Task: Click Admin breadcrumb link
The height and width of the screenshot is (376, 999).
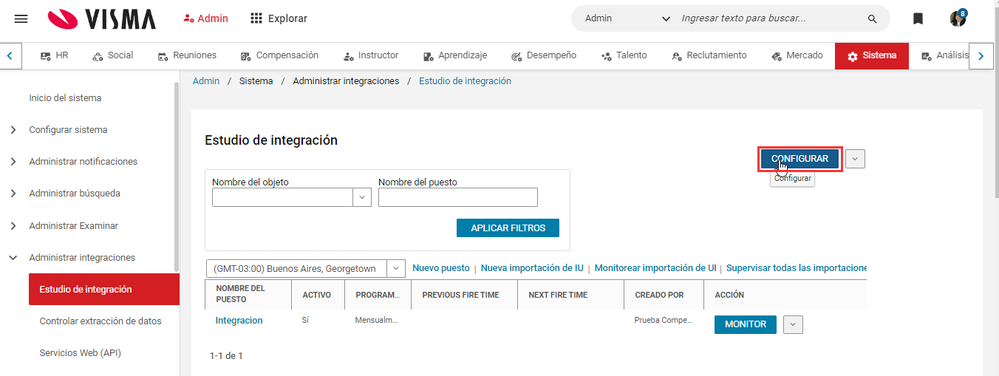Action: 206,81
